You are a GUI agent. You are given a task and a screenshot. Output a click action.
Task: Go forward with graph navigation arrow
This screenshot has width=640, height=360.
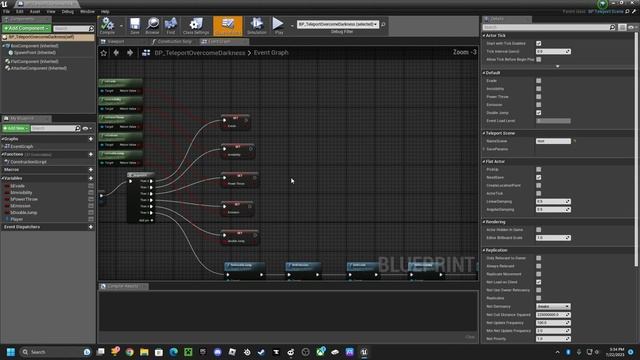pyautogui.click(x=130, y=53)
